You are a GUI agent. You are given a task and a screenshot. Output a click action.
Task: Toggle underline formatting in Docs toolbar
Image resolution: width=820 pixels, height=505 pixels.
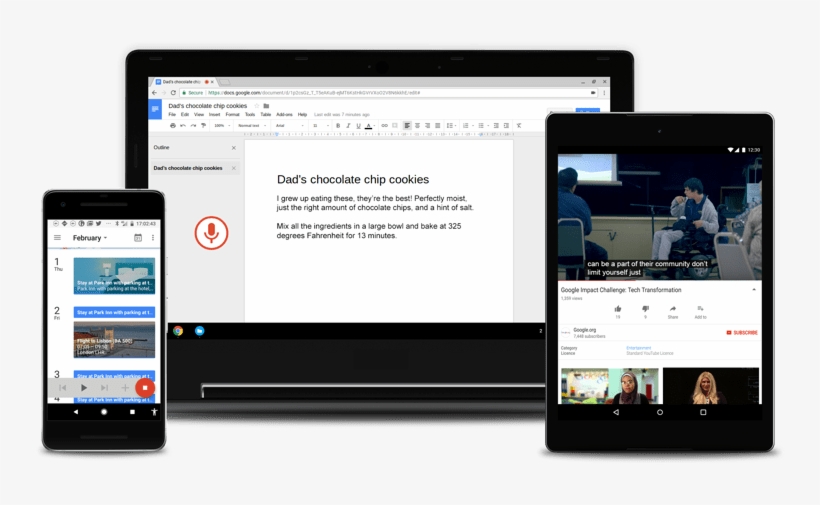358,126
